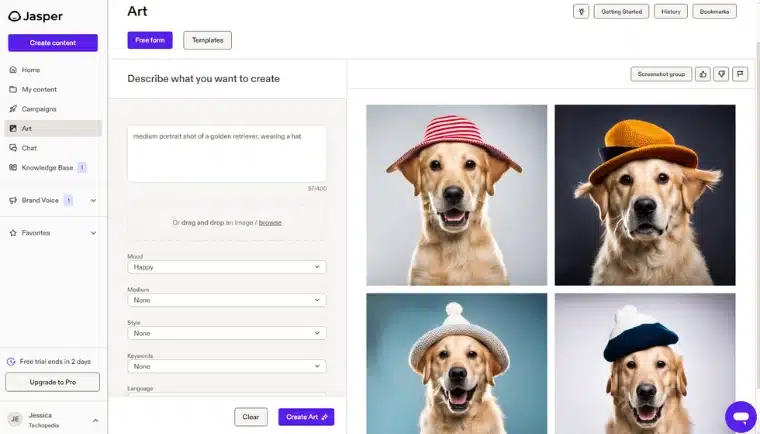This screenshot has width=760, height=434.
Task: Expand the Favorites section
Action: tap(93, 233)
